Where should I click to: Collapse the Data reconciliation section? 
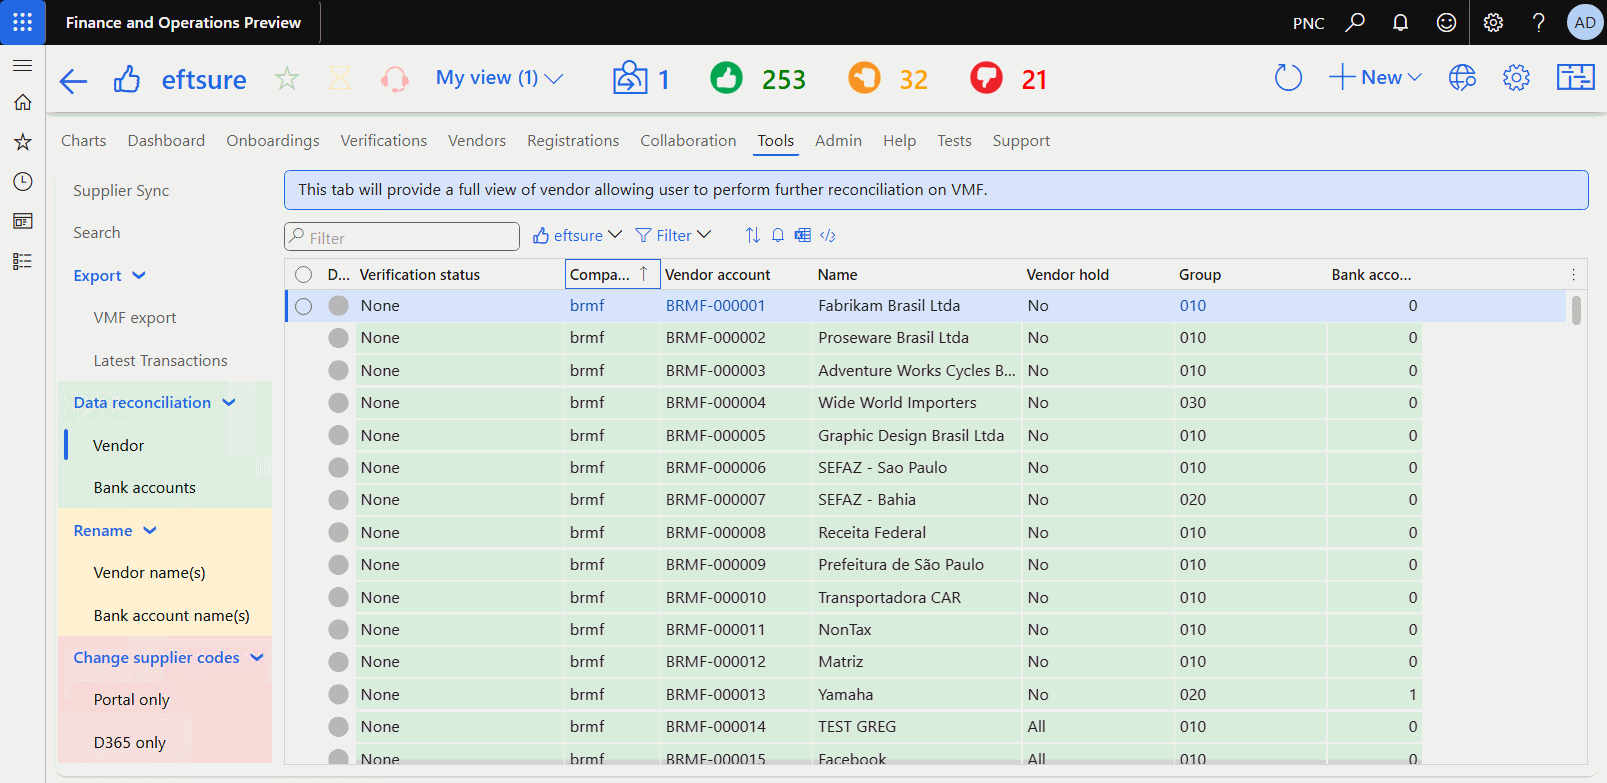click(155, 402)
